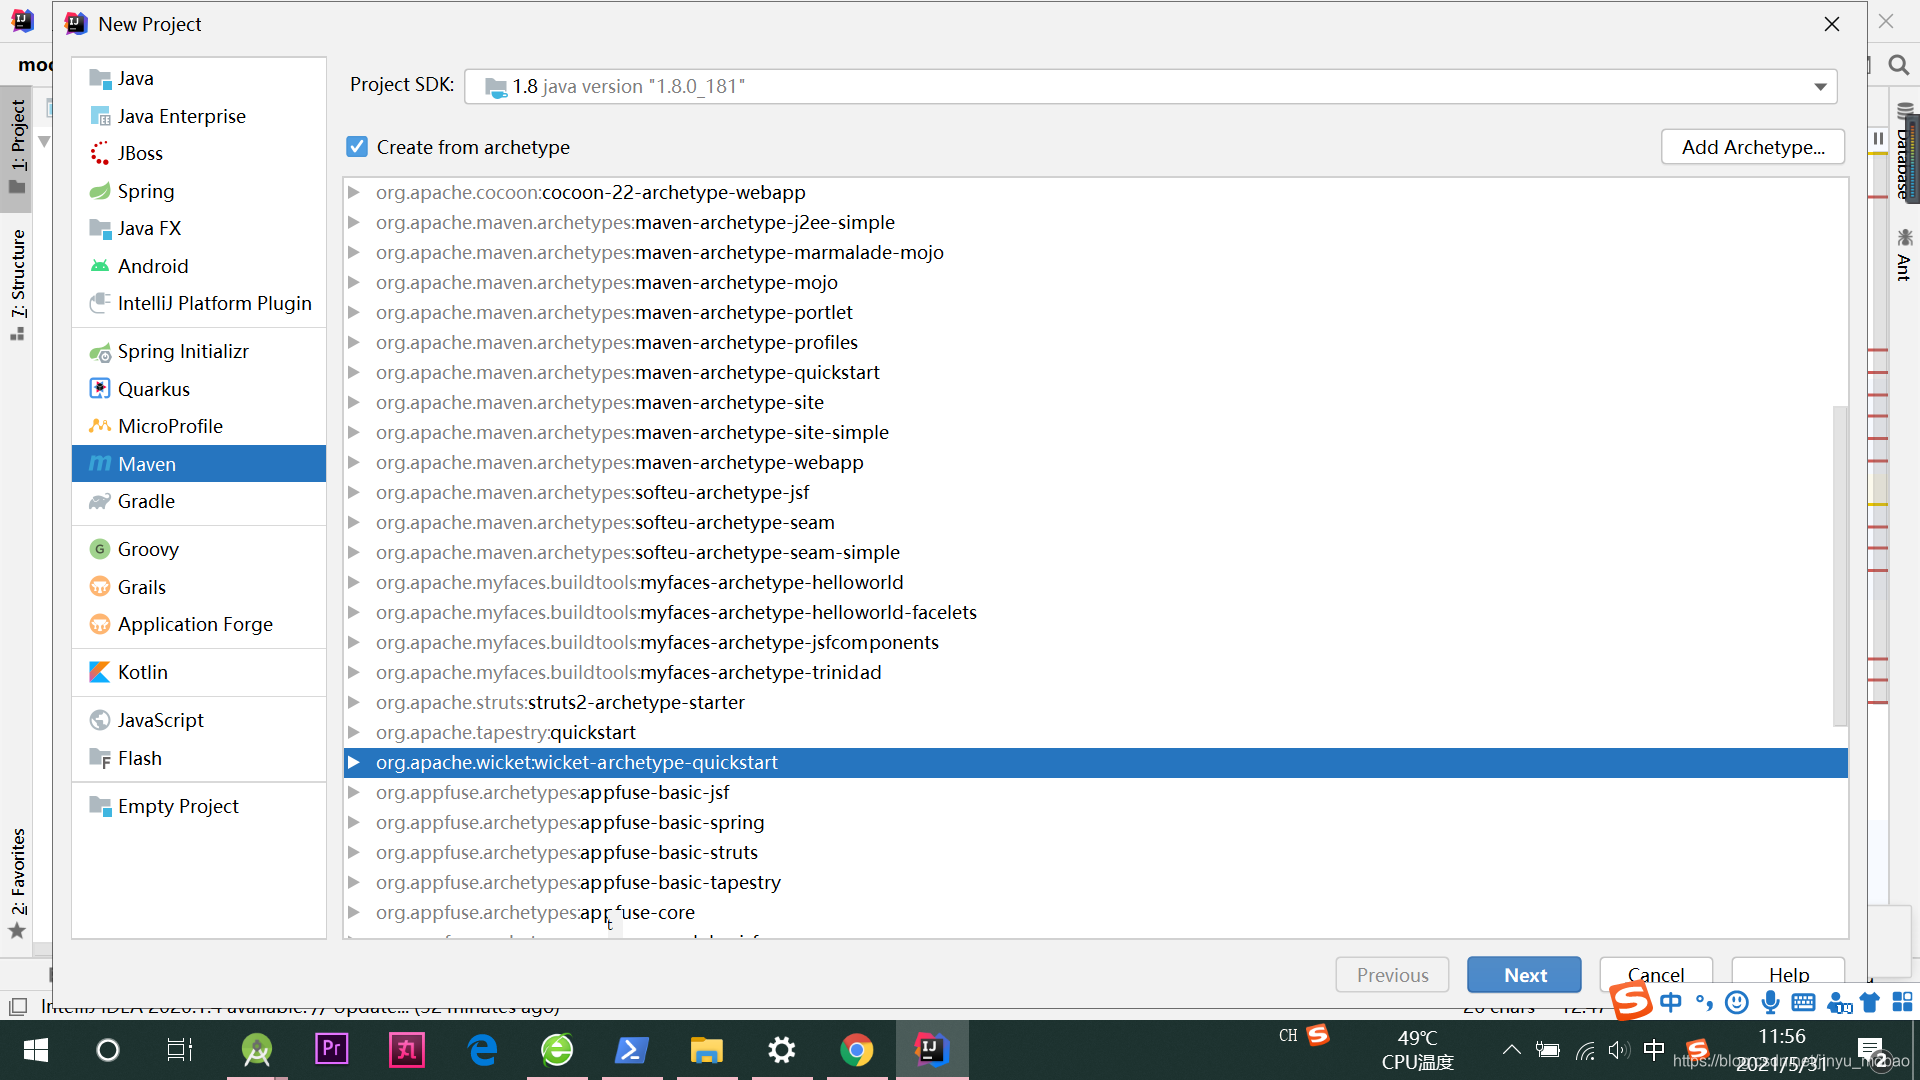Screen dimensions: 1920x1080
Task: Select org.apache.tapestry:quickstart archetype
Action: pyautogui.click(x=1095, y=732)
